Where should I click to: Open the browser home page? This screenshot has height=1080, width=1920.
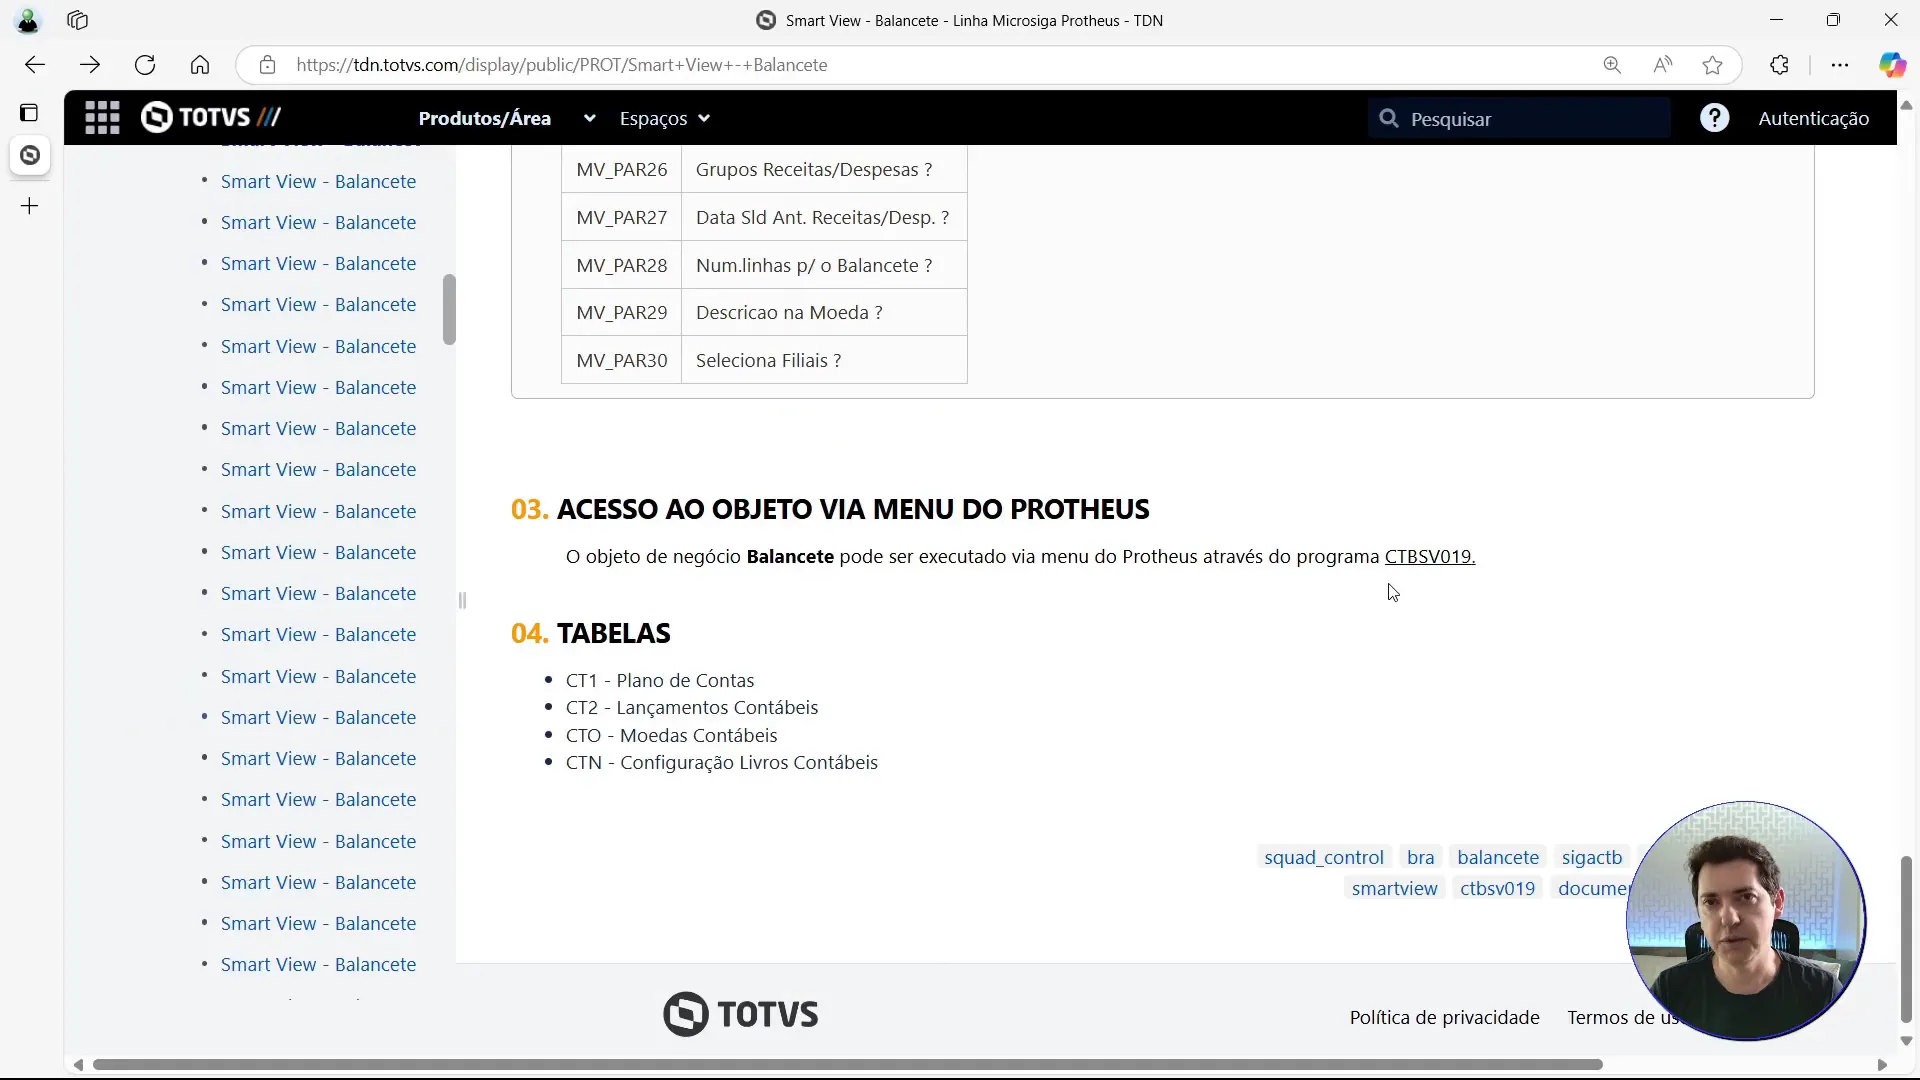click(x=200, y=65)
